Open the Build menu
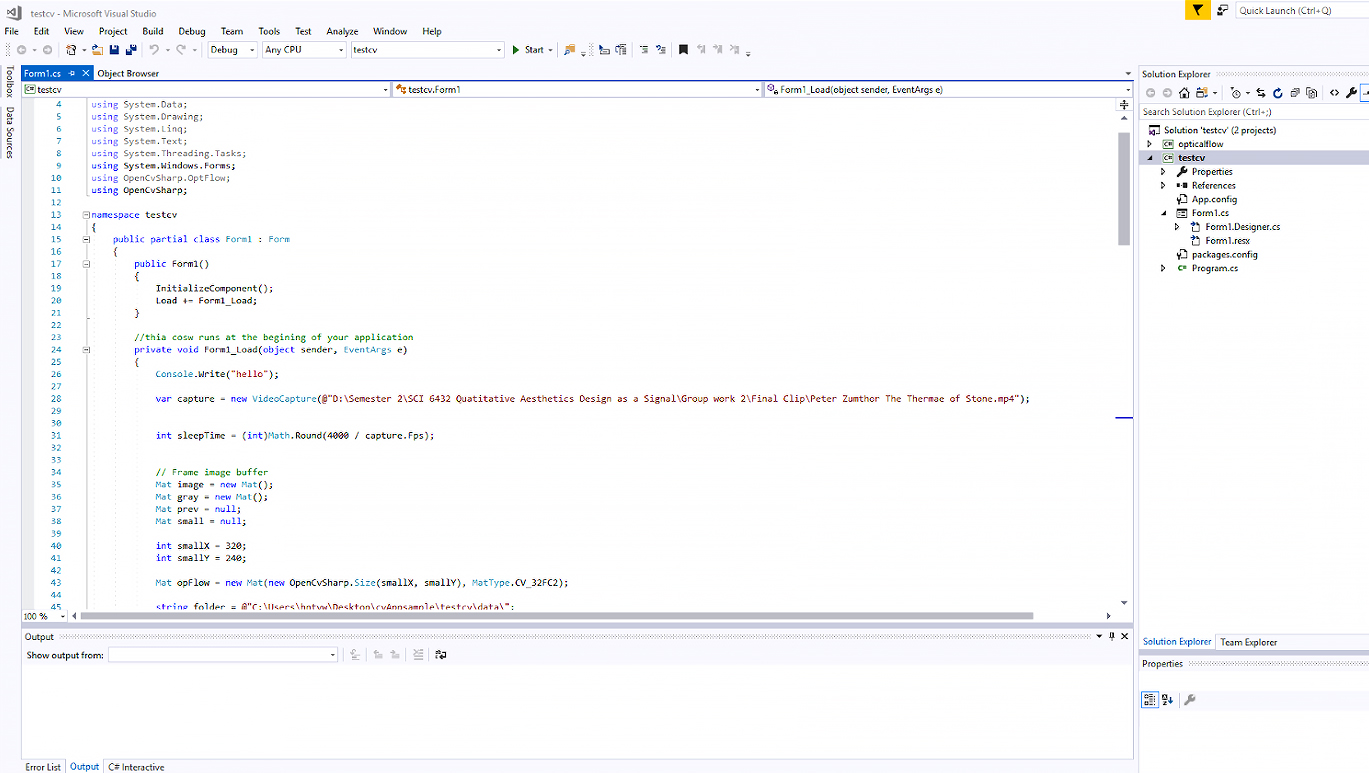Image resolution: width=1369 pixels, height=773 pixels. [152, 31]
